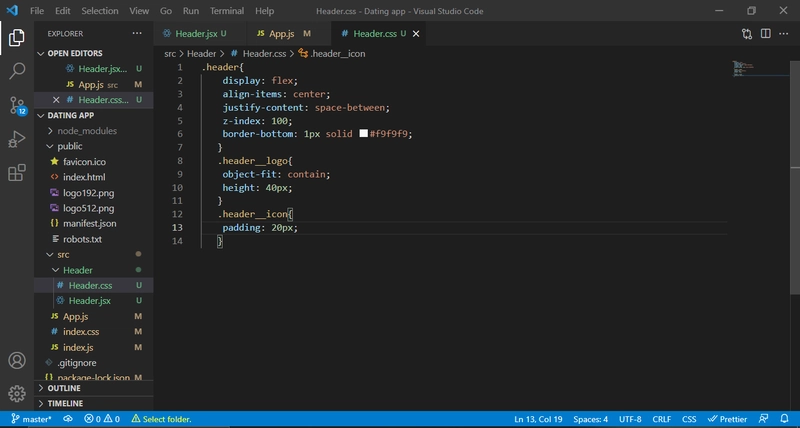This screenshot has width=800, height=428.
Task: Open errors and warnings count in status bar
Action: 102,419
